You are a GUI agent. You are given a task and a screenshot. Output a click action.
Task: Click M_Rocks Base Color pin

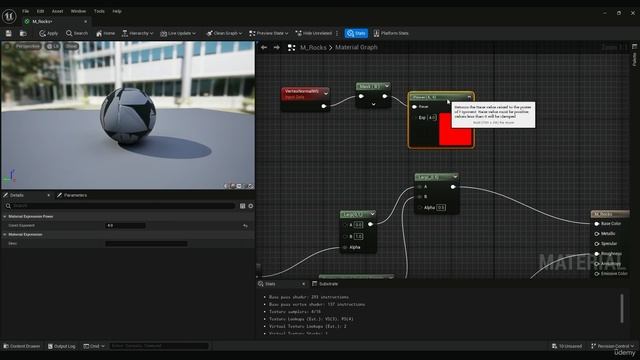click(597, 224)
